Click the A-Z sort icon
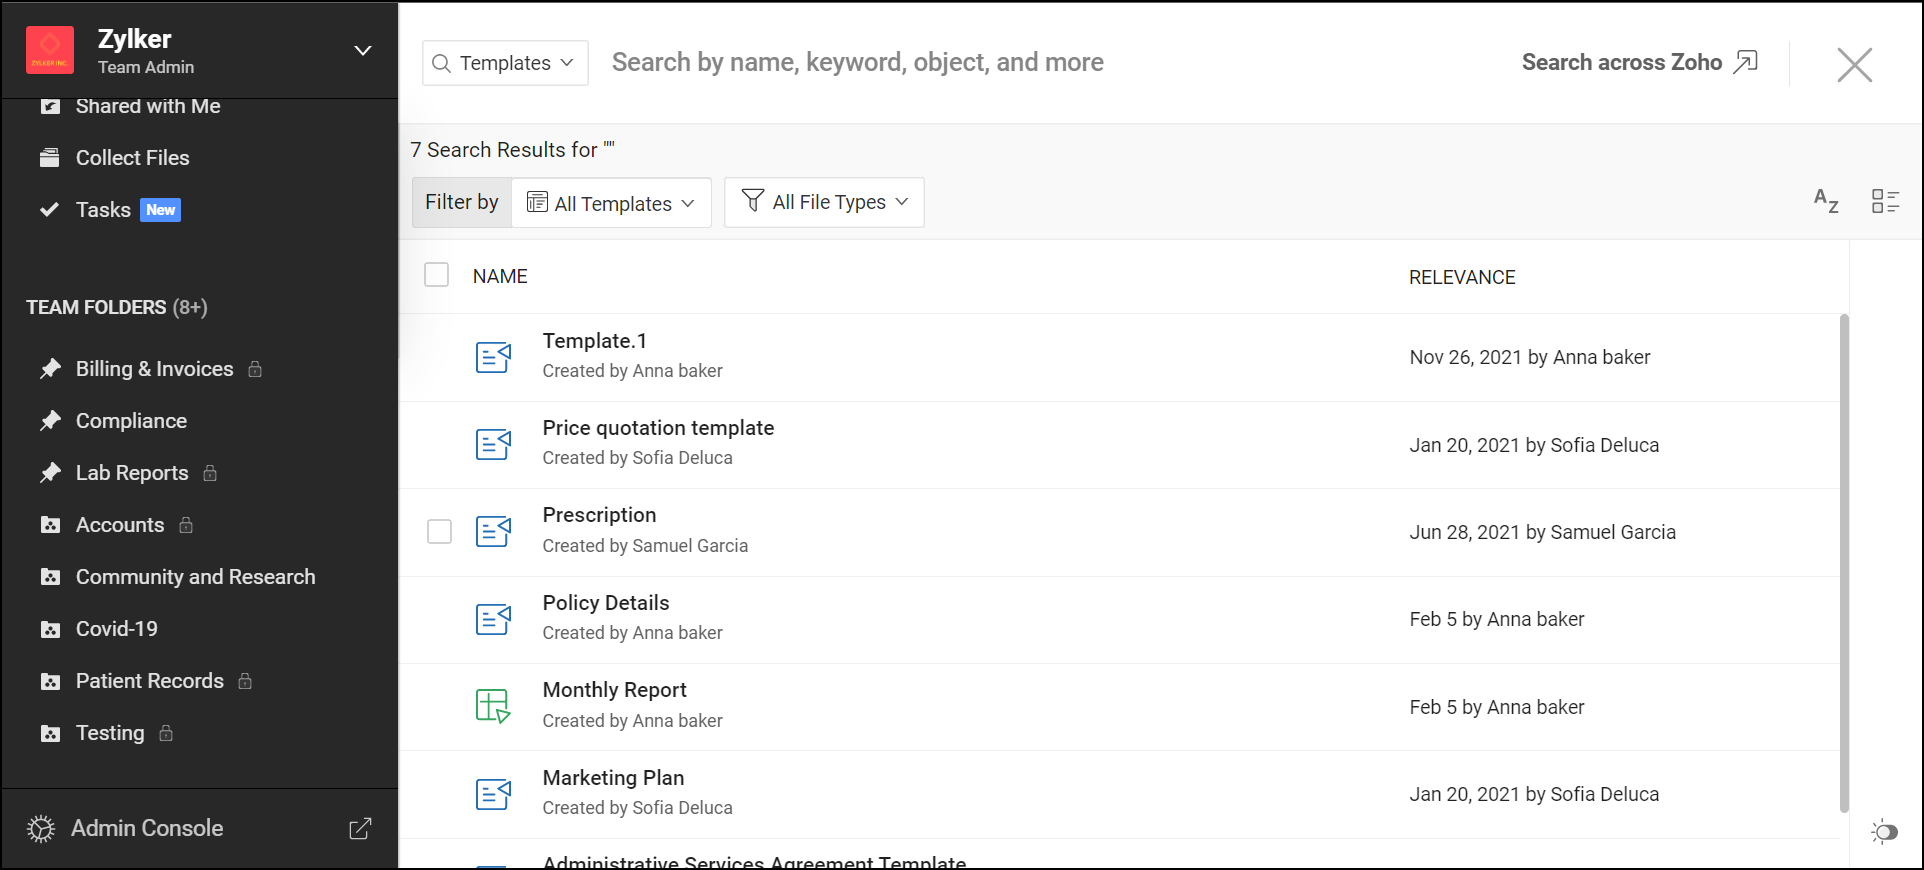 (x=1826, y=201)
